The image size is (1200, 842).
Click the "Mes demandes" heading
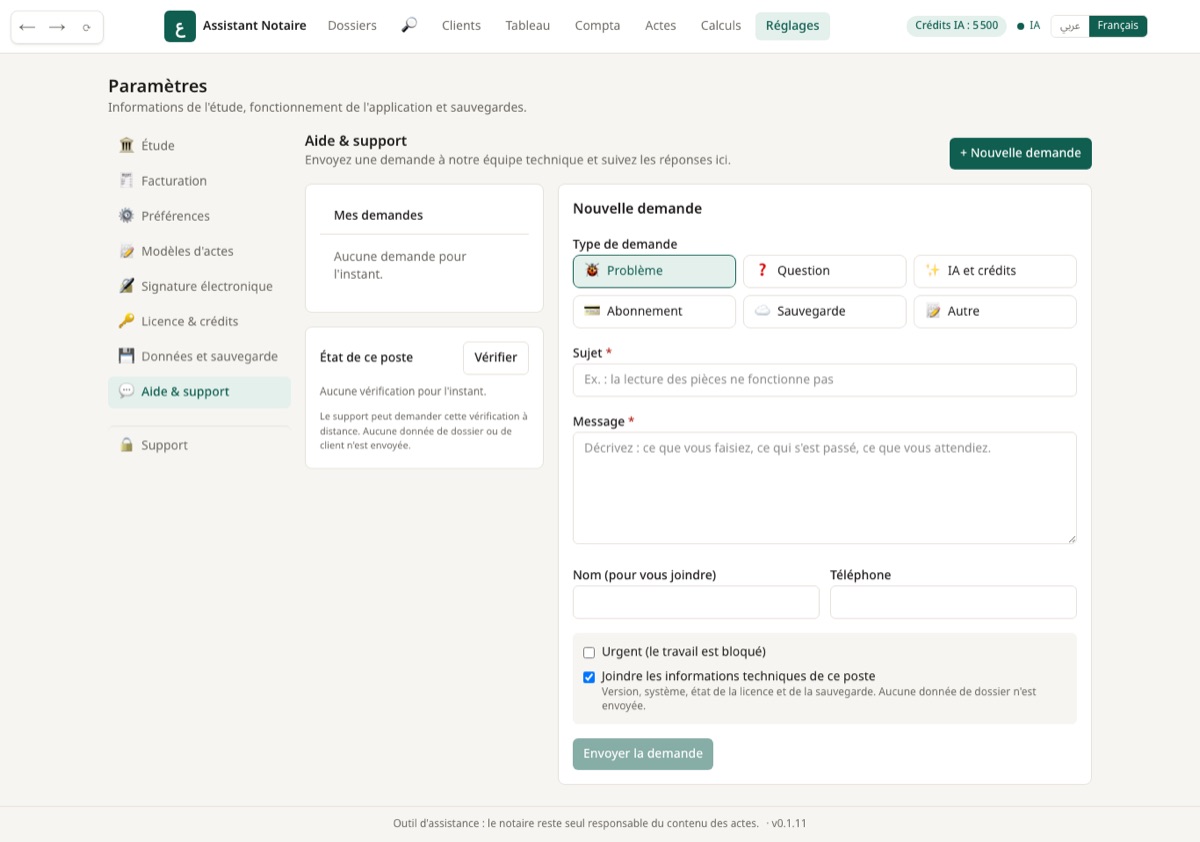(x=378, y=215)
